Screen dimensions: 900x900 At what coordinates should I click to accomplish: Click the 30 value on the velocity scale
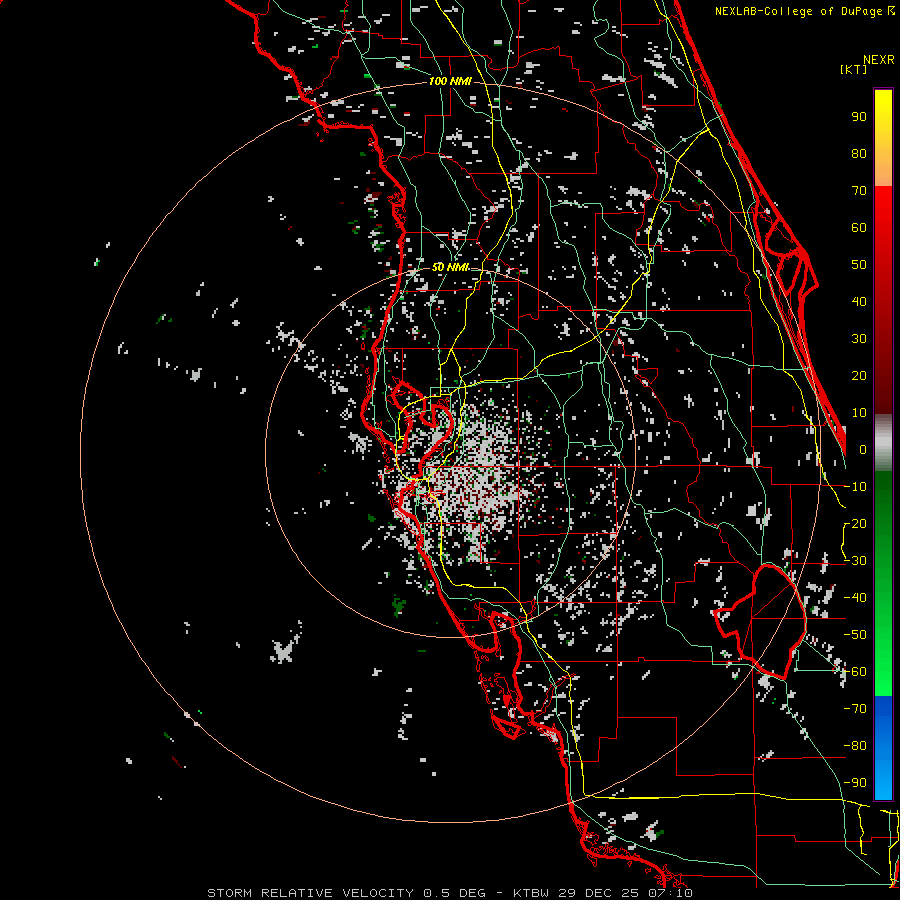(859, 339)
